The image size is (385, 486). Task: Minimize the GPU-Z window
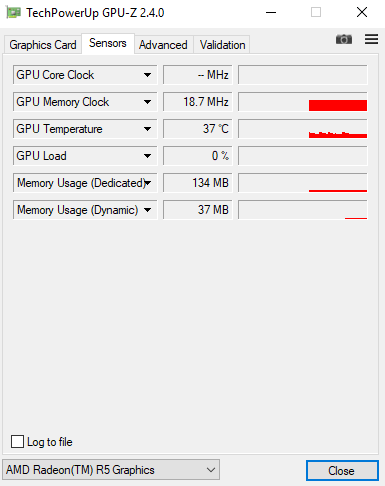271,13
